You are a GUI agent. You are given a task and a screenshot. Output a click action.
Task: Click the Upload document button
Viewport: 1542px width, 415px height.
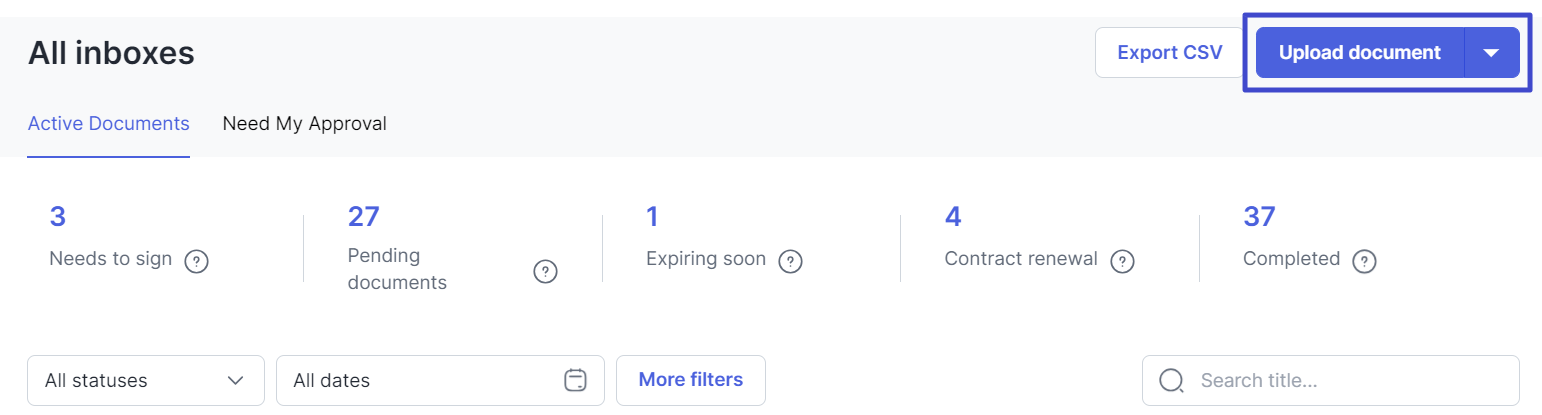click(1359, 53)
